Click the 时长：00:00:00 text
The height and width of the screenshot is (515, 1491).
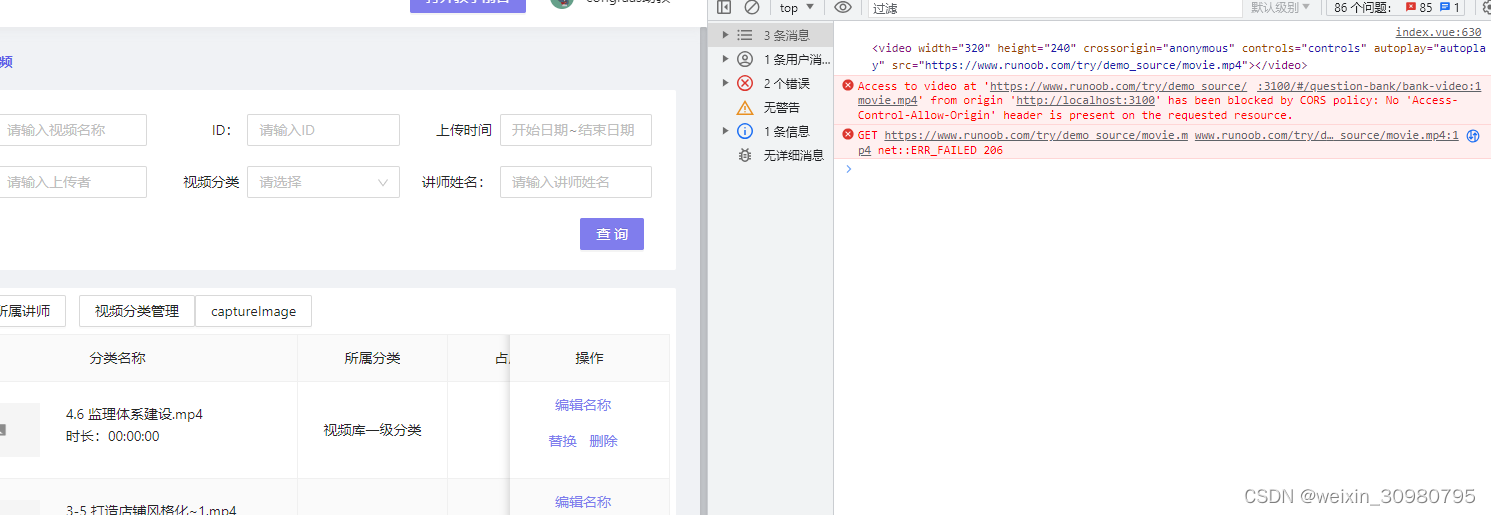[112, 436]
